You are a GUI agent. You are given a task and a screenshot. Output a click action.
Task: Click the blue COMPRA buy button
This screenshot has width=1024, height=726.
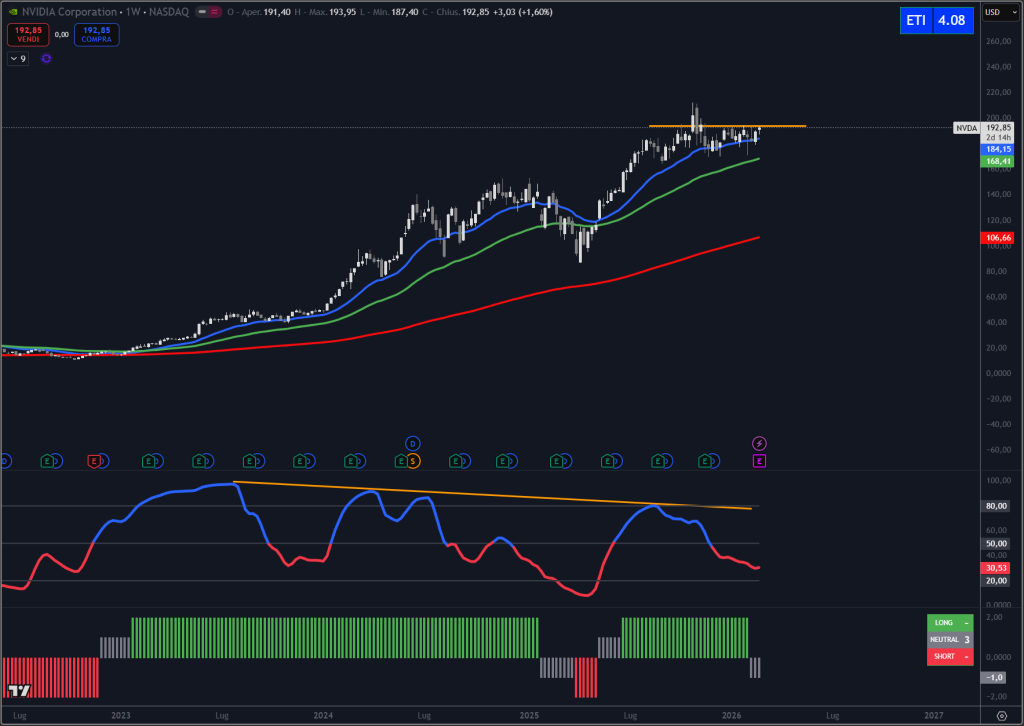[96, 33]
